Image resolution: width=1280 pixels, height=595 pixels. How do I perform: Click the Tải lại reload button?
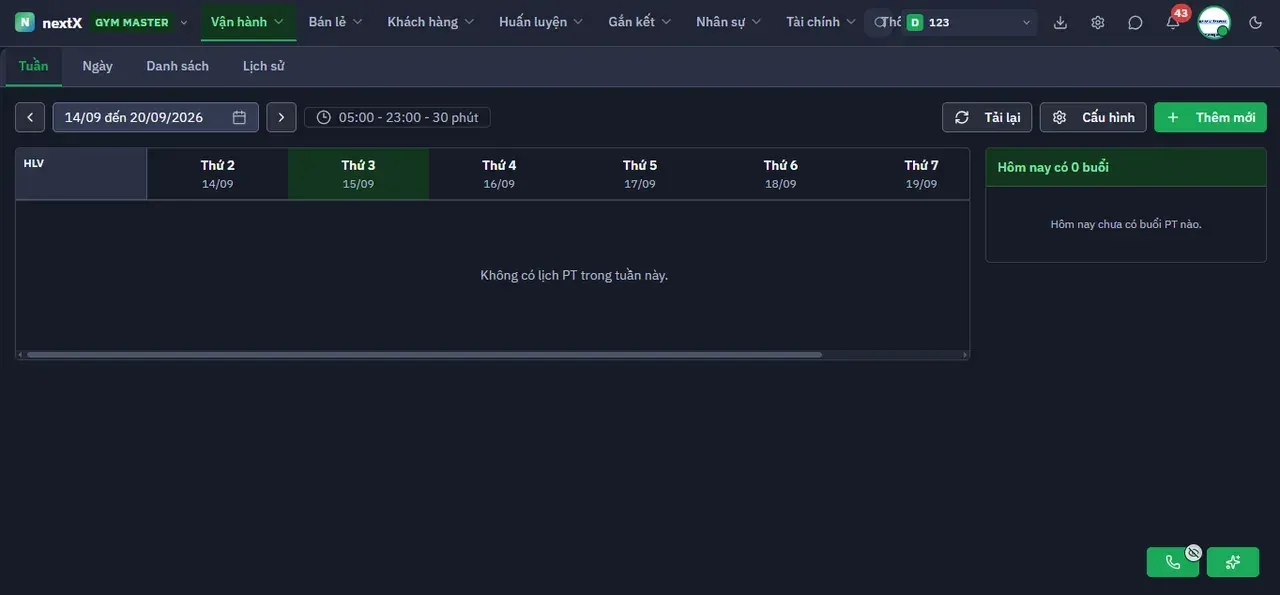coord(987,117)
